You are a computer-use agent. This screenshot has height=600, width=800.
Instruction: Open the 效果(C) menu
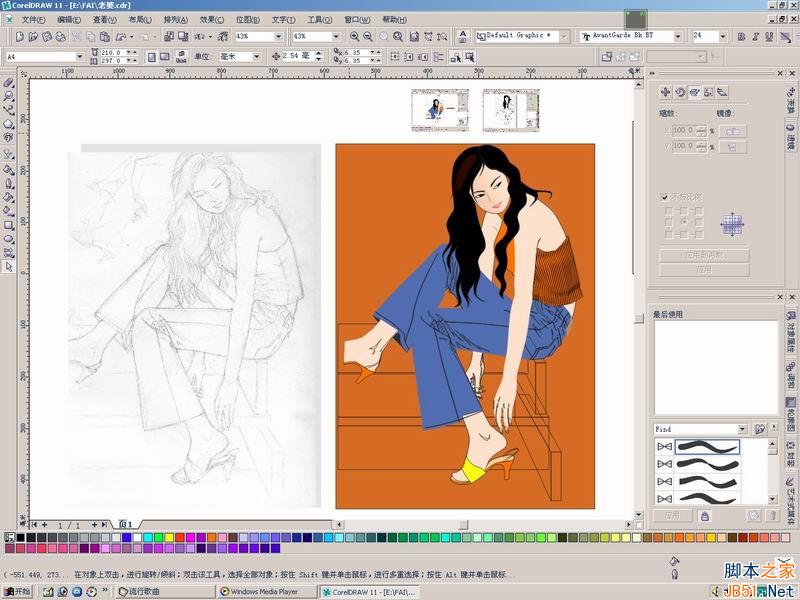[211, 19]
